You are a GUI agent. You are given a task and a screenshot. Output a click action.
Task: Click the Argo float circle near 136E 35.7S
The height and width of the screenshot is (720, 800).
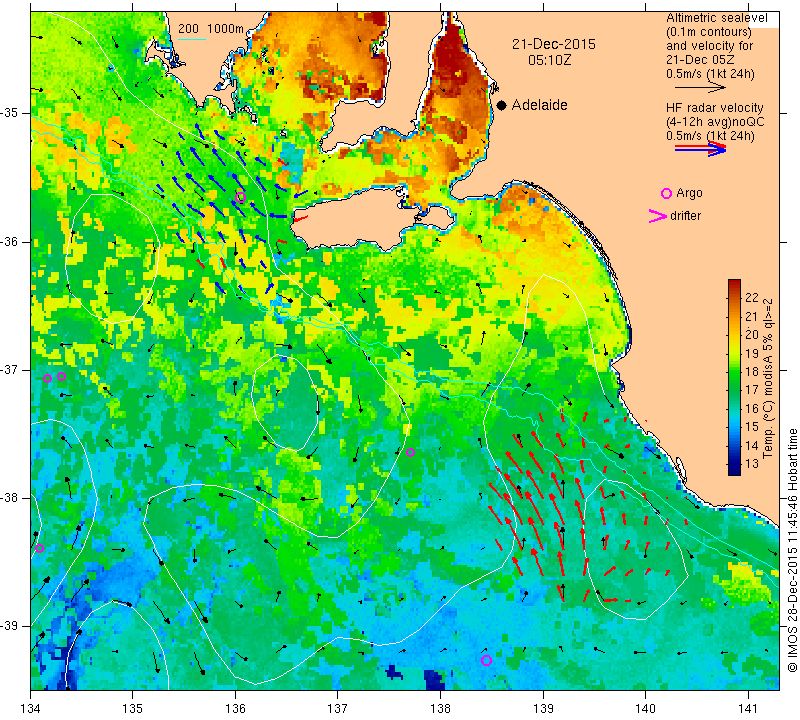241,197
